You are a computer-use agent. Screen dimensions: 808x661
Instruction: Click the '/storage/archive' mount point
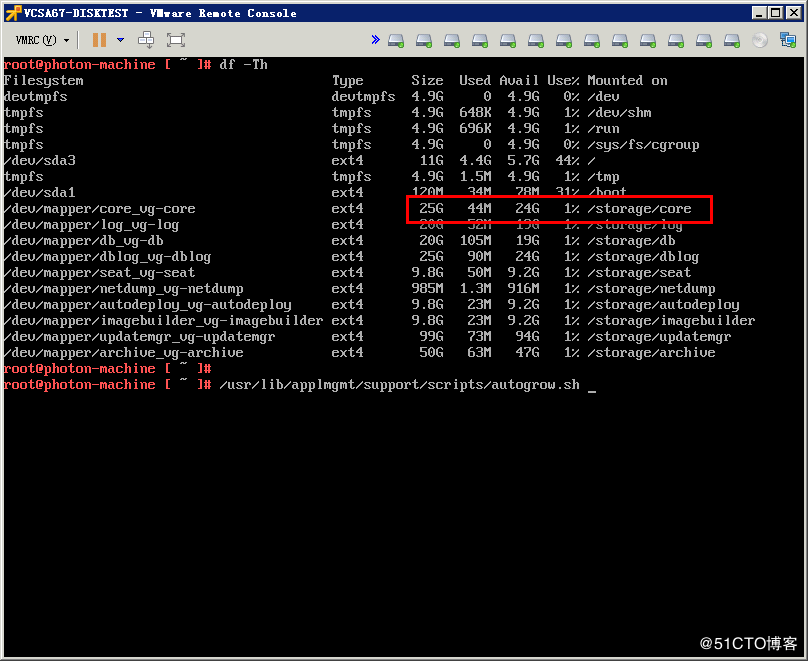click(651, 353)
